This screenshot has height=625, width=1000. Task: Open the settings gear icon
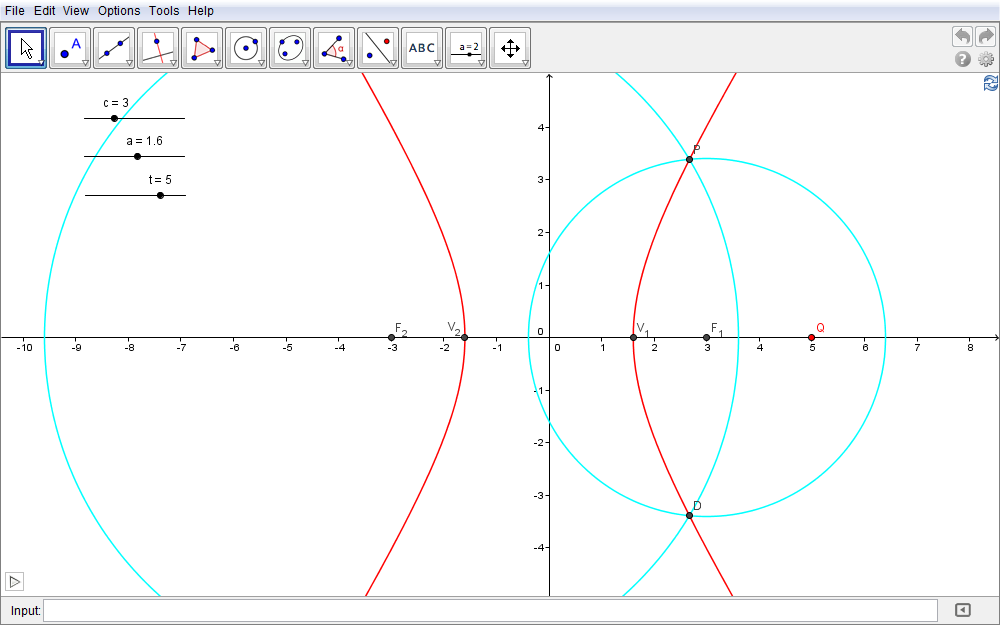point(986,60)
